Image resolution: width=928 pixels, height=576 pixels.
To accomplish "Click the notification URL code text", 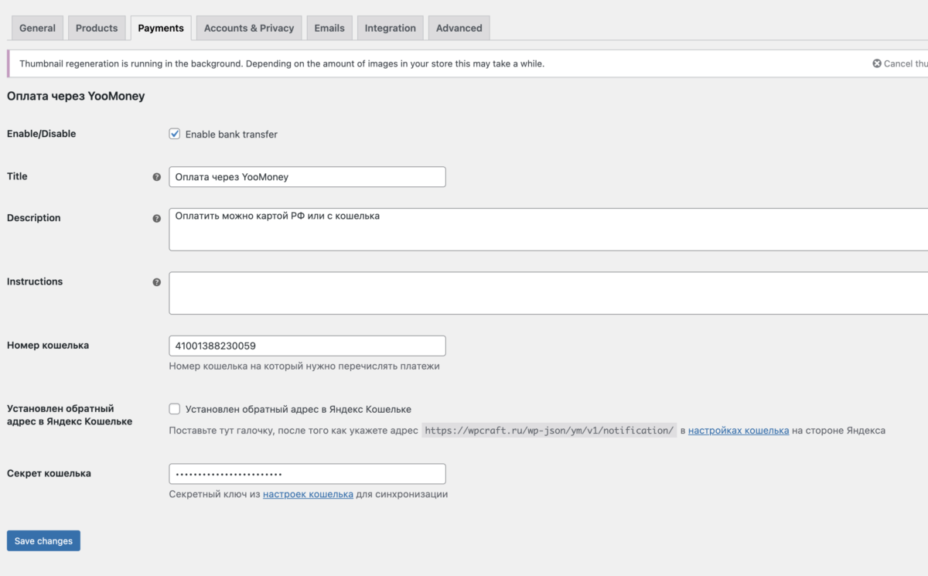I will click(x=549, y=430).
